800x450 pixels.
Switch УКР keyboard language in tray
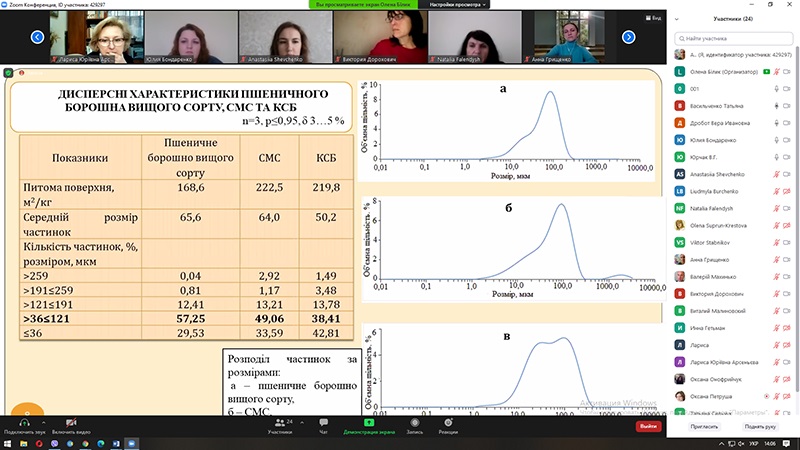tap(753, 444)
